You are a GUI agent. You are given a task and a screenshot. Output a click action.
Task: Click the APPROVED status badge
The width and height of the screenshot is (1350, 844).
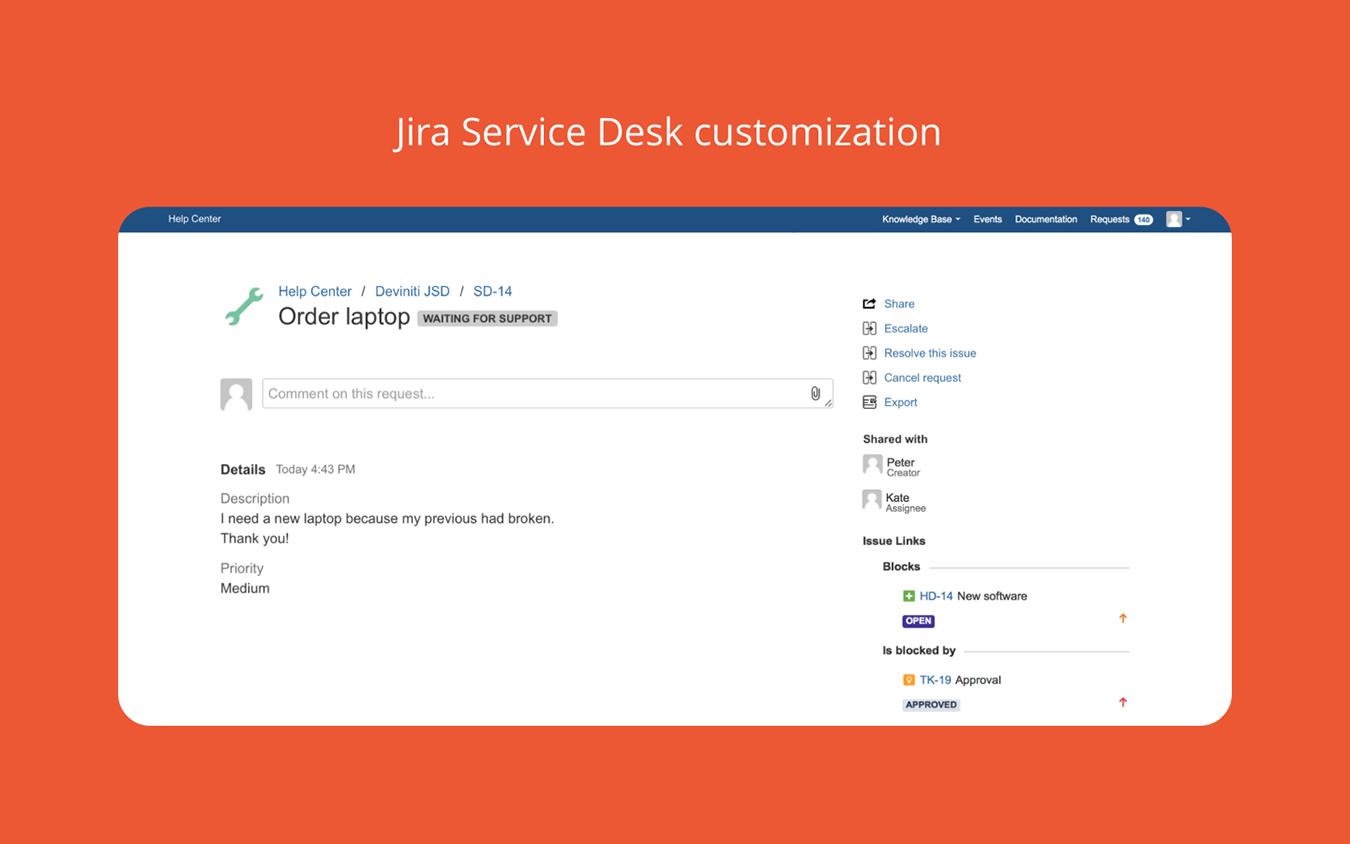931,705
